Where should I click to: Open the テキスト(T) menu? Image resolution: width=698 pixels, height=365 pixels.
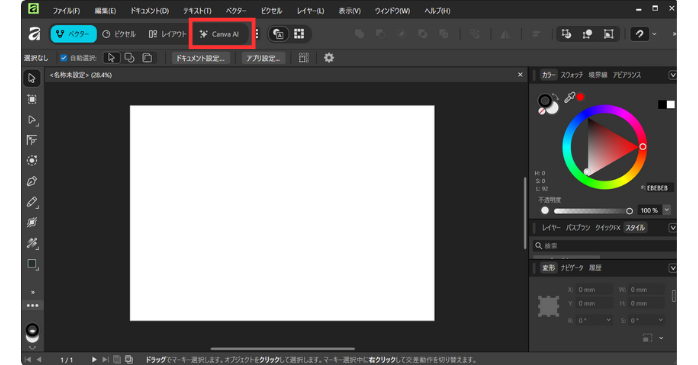tap(197, 11)
